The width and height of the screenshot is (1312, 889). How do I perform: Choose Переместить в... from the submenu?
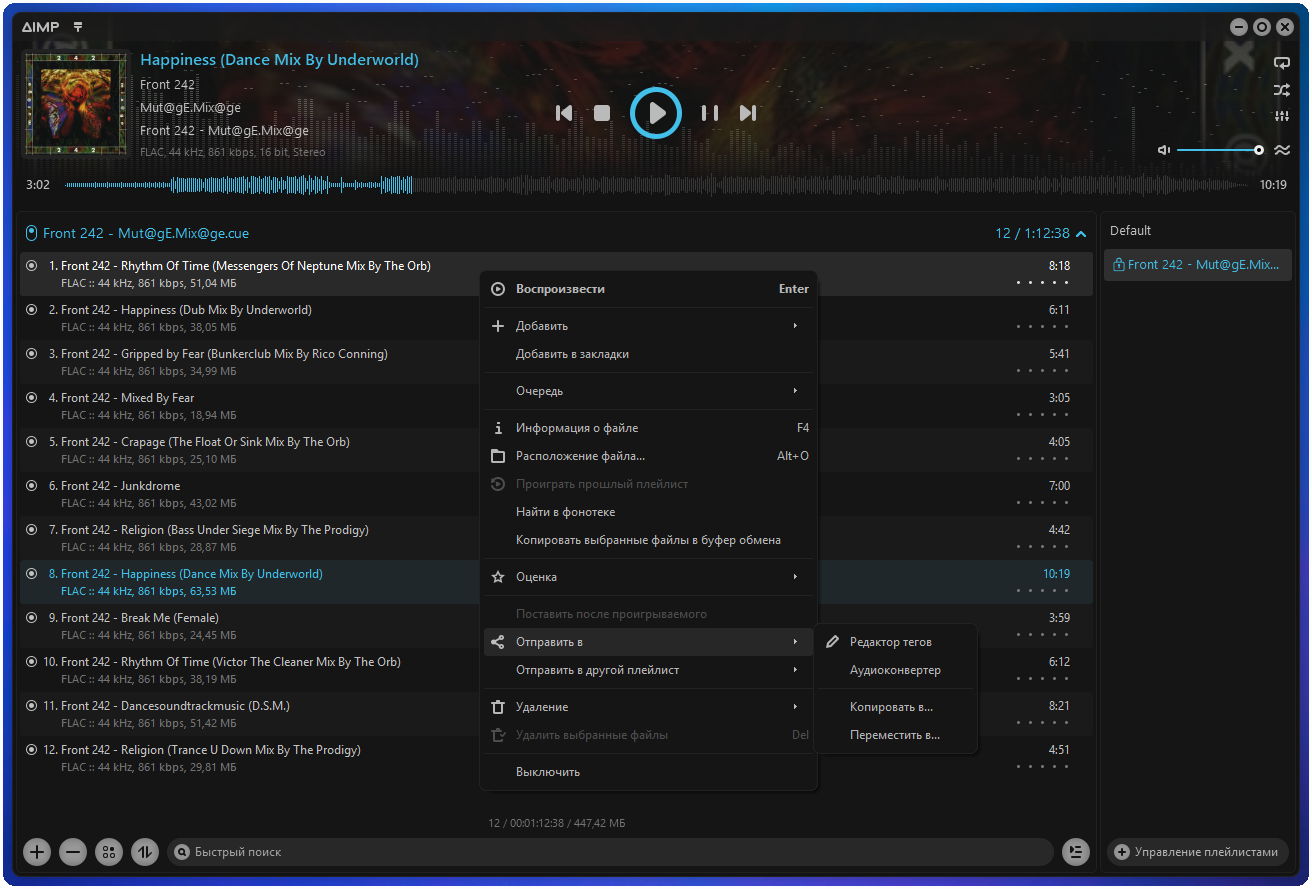point(897,735)
